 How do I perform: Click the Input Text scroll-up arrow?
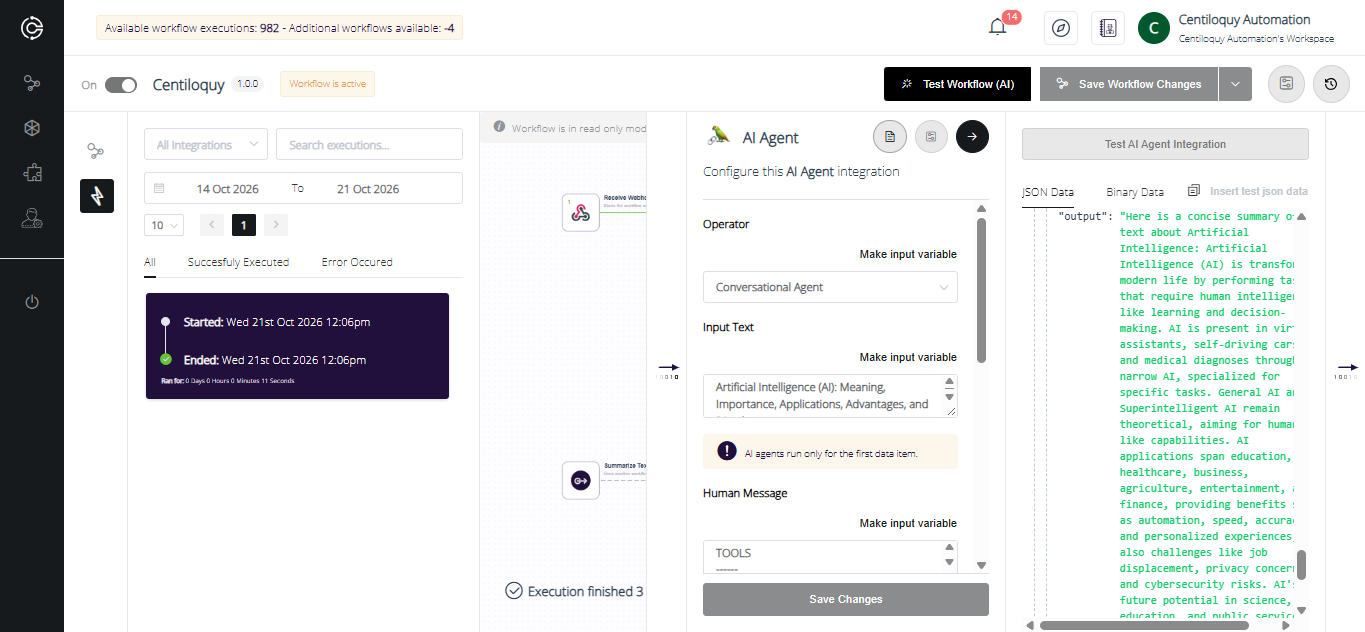(x=948, y=383)
